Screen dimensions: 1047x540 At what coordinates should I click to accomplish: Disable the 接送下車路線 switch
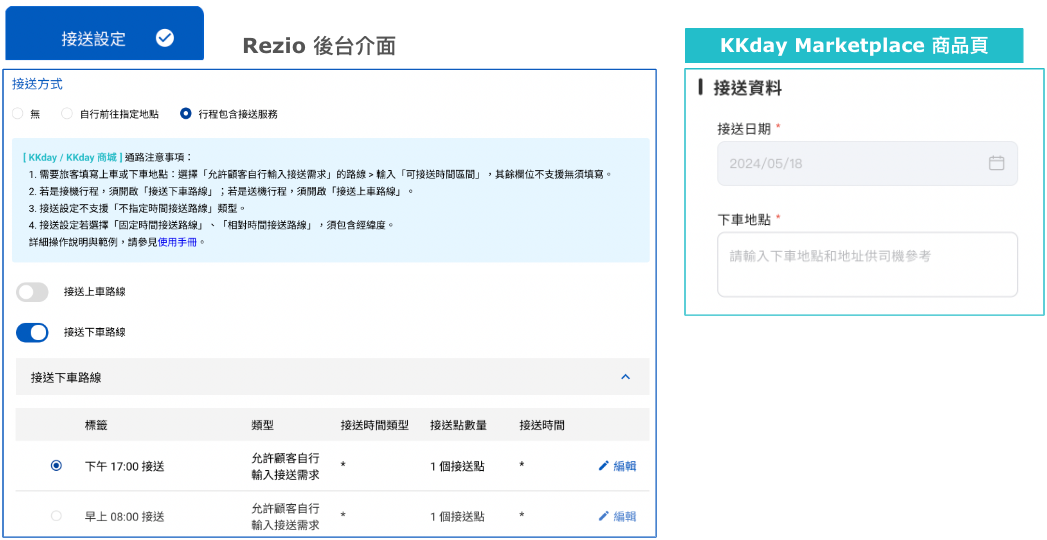32,332
